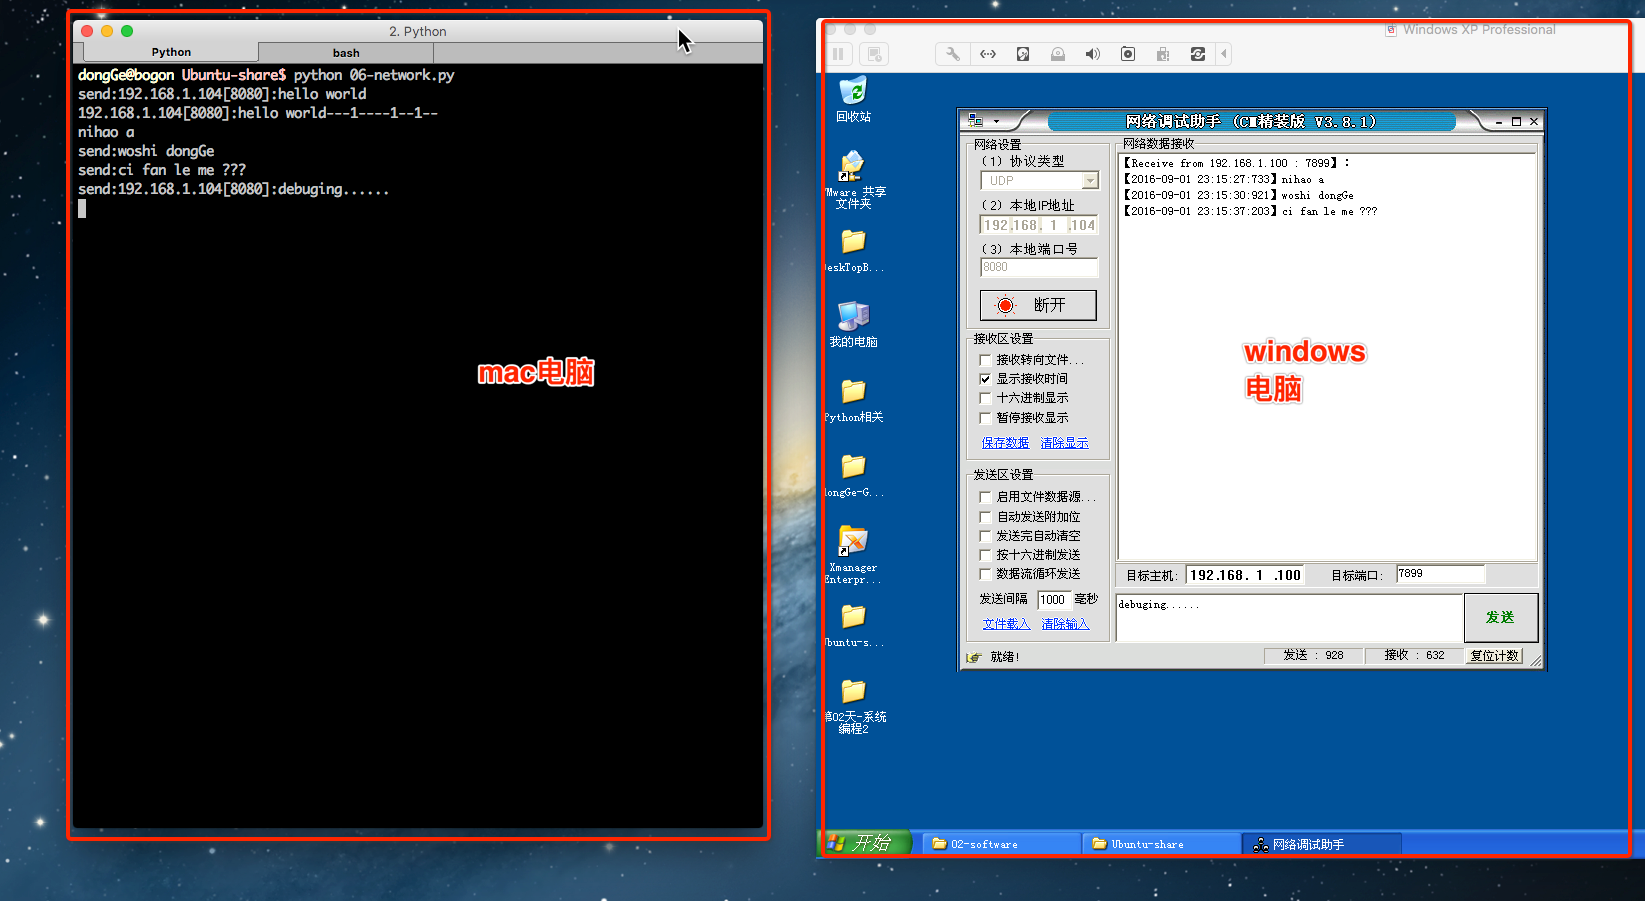Viewport: 1645px width, 901px height.
Task: Uncheck 显示接收时间 checkbox
Action: (x=985, y=379)
